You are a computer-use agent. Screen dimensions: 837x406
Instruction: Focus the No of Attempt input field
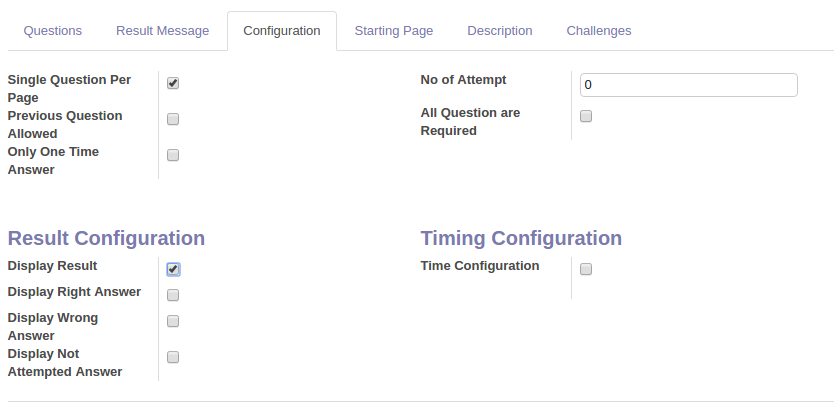688,85
